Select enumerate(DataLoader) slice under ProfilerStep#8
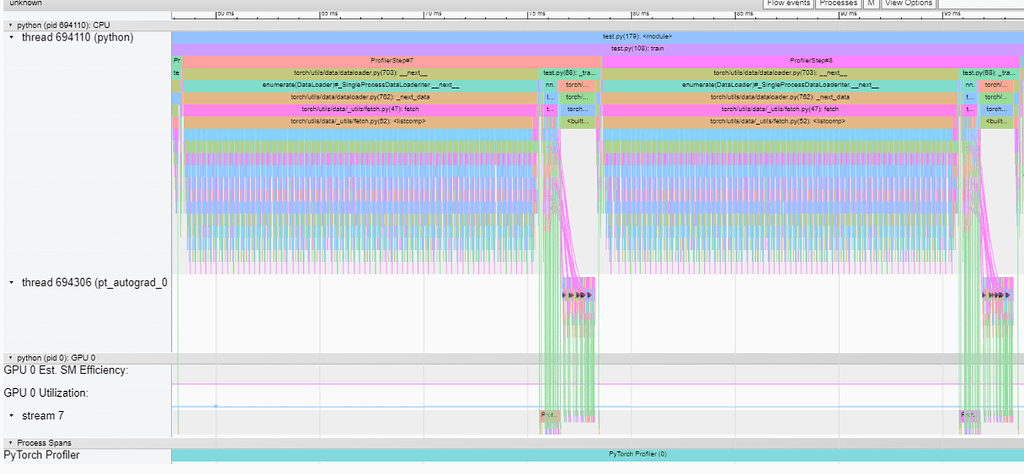Image resolution: width=1024 pixels, height=474 pixels. [x=780, y=86]
